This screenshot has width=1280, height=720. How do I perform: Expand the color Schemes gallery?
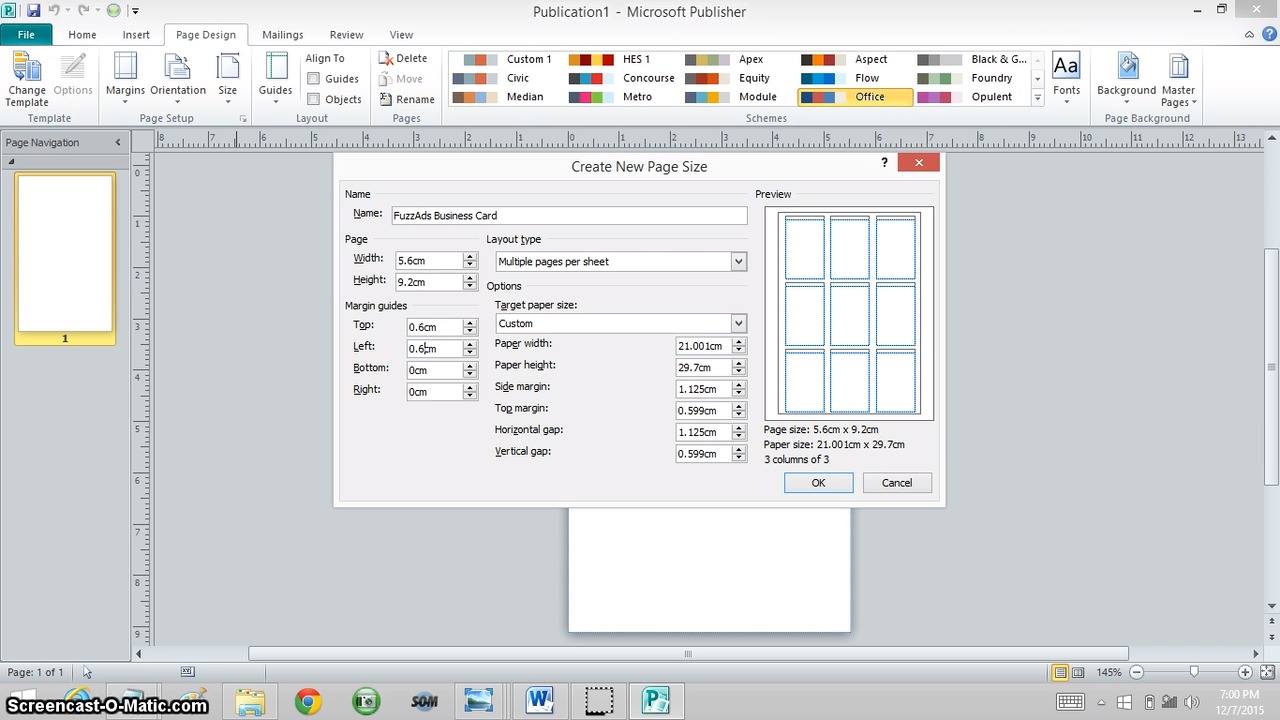pos(1037,98)
